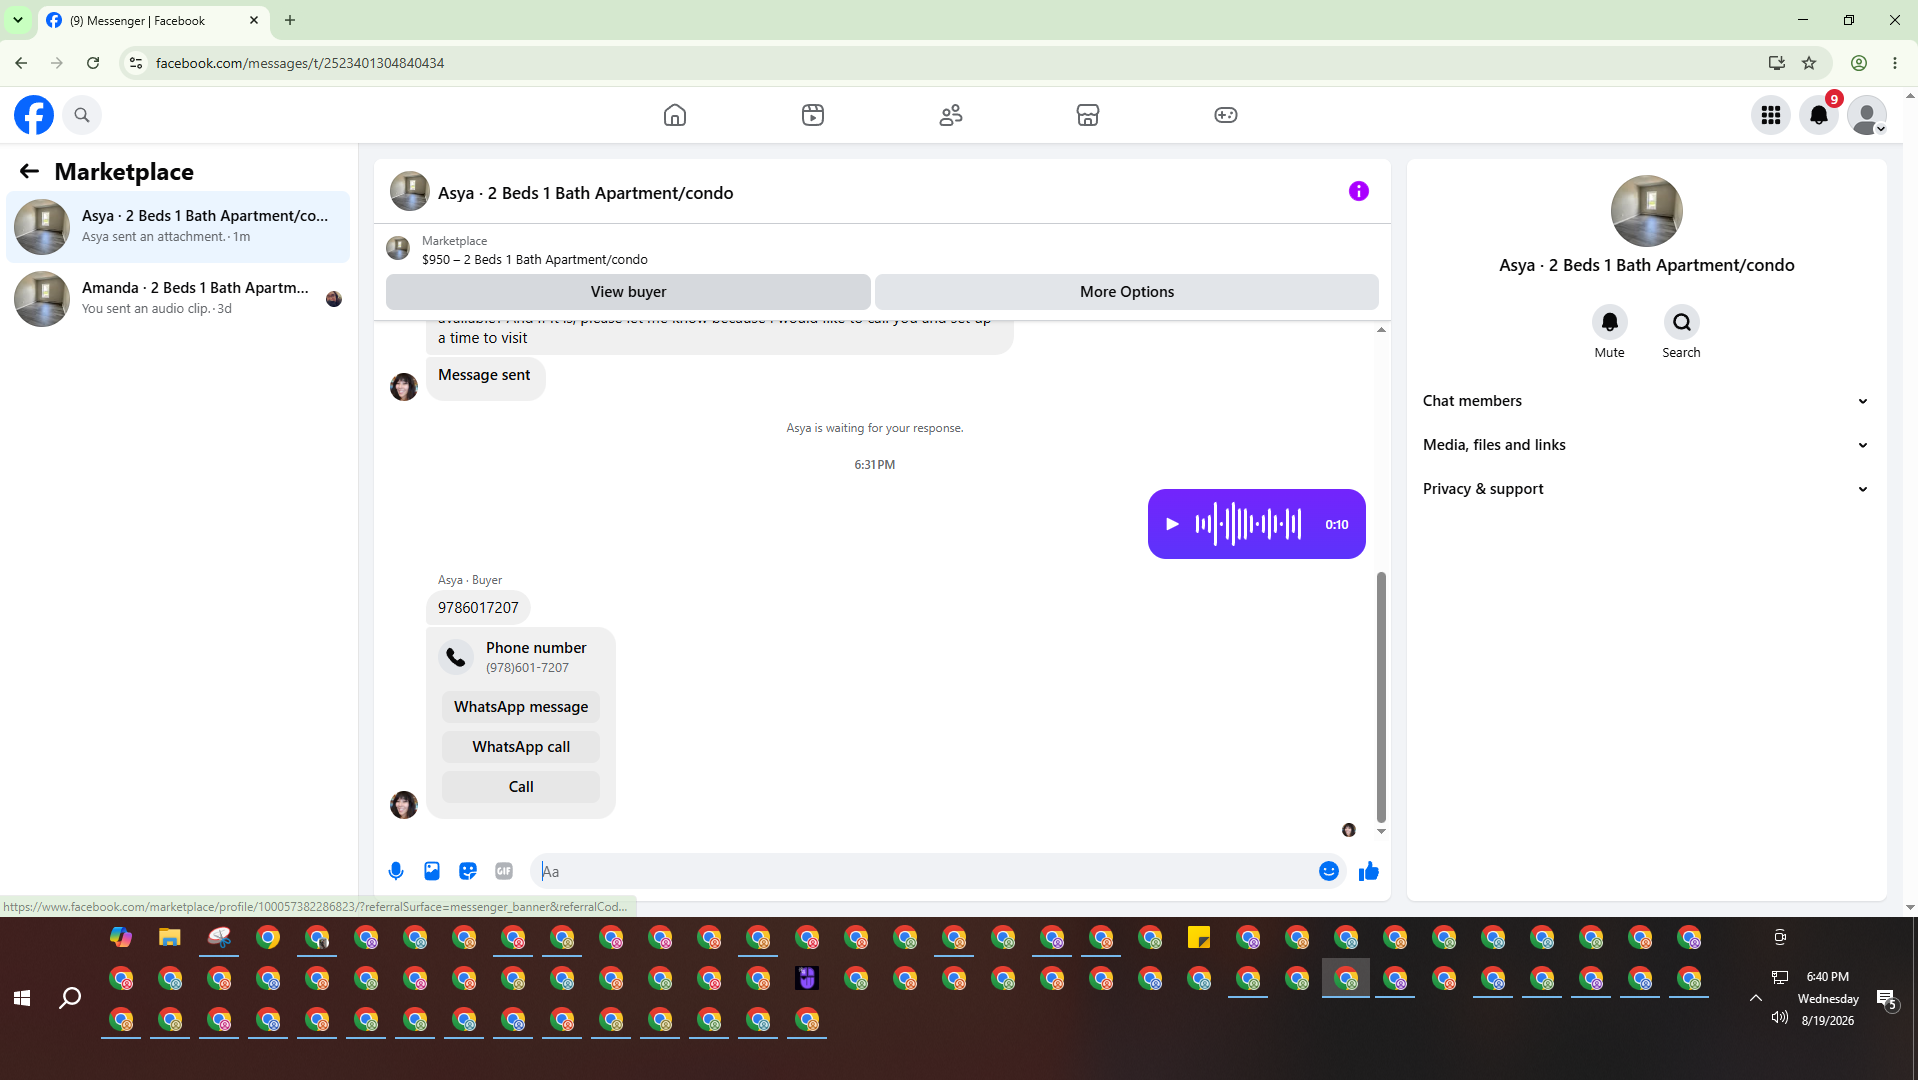This screenshot has height=1080, width=1918.
Task: Open the $950 listing banner link
Action: pos(534,259)
